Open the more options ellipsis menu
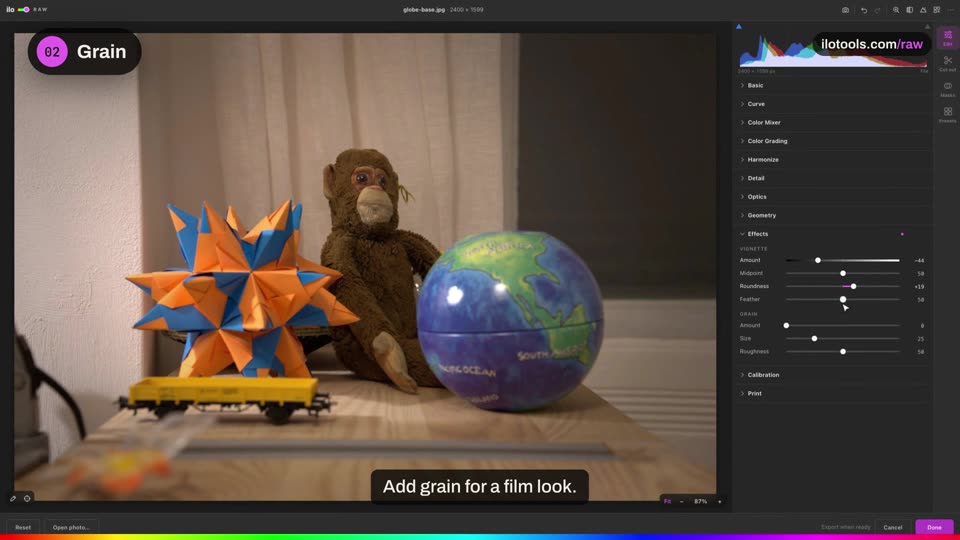The image size is (960, 540). [951, 10]
